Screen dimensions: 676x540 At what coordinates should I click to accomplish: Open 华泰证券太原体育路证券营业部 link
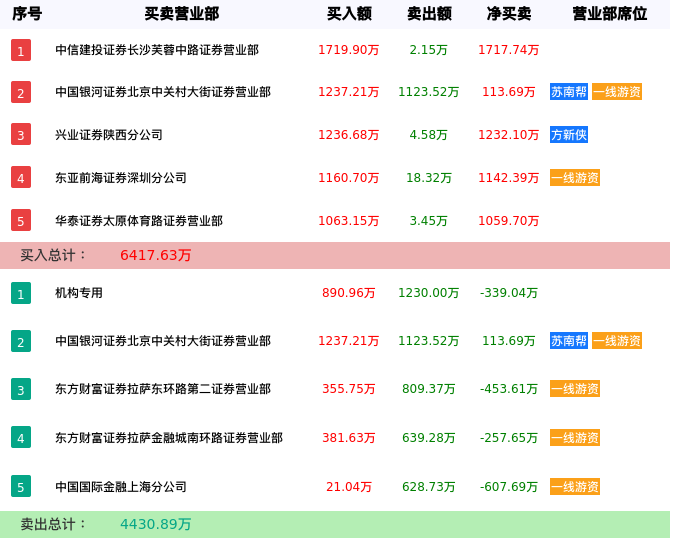coord(139,220)
